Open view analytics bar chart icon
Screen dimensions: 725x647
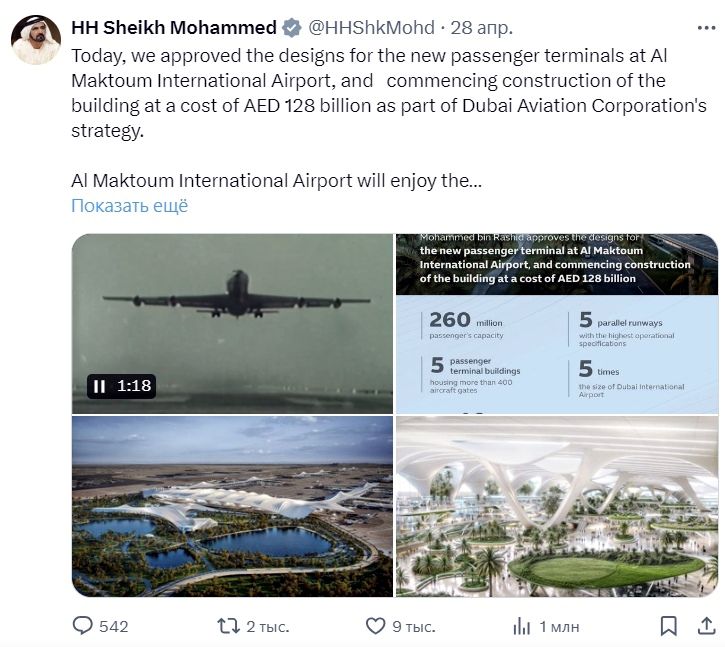coord(521,626)
